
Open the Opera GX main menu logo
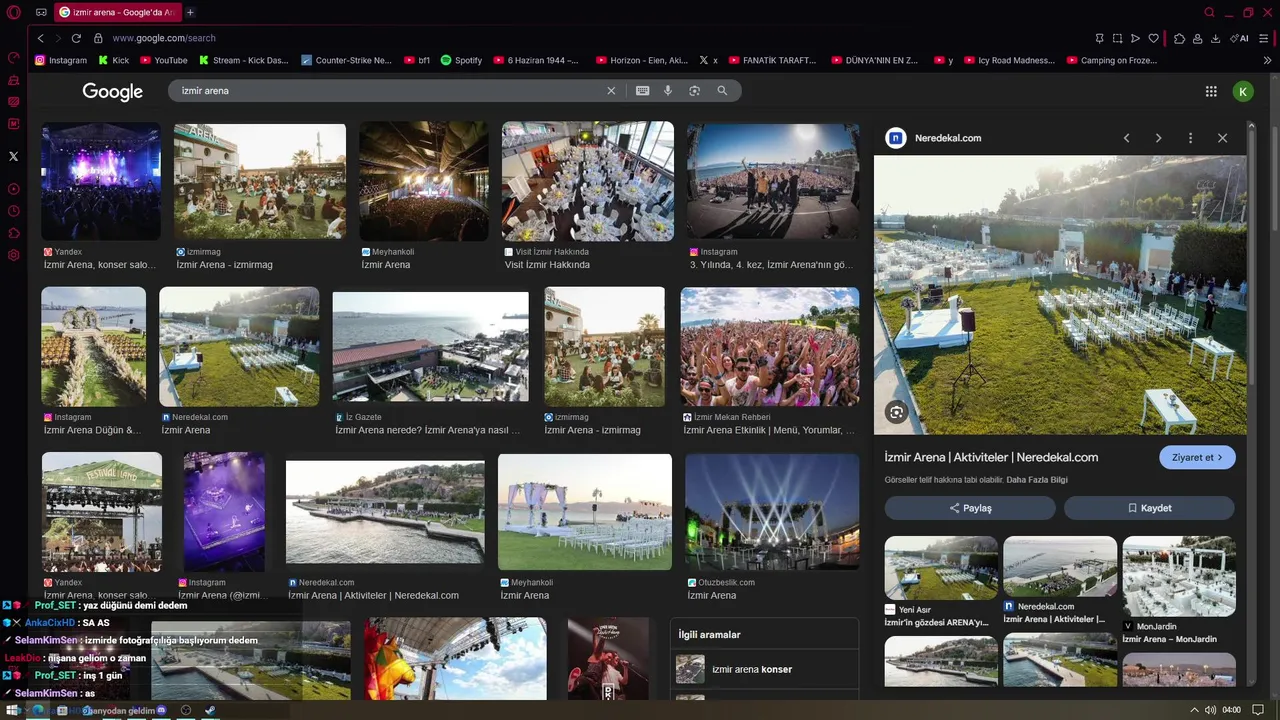pyautogui.click(x=13, y=12)
